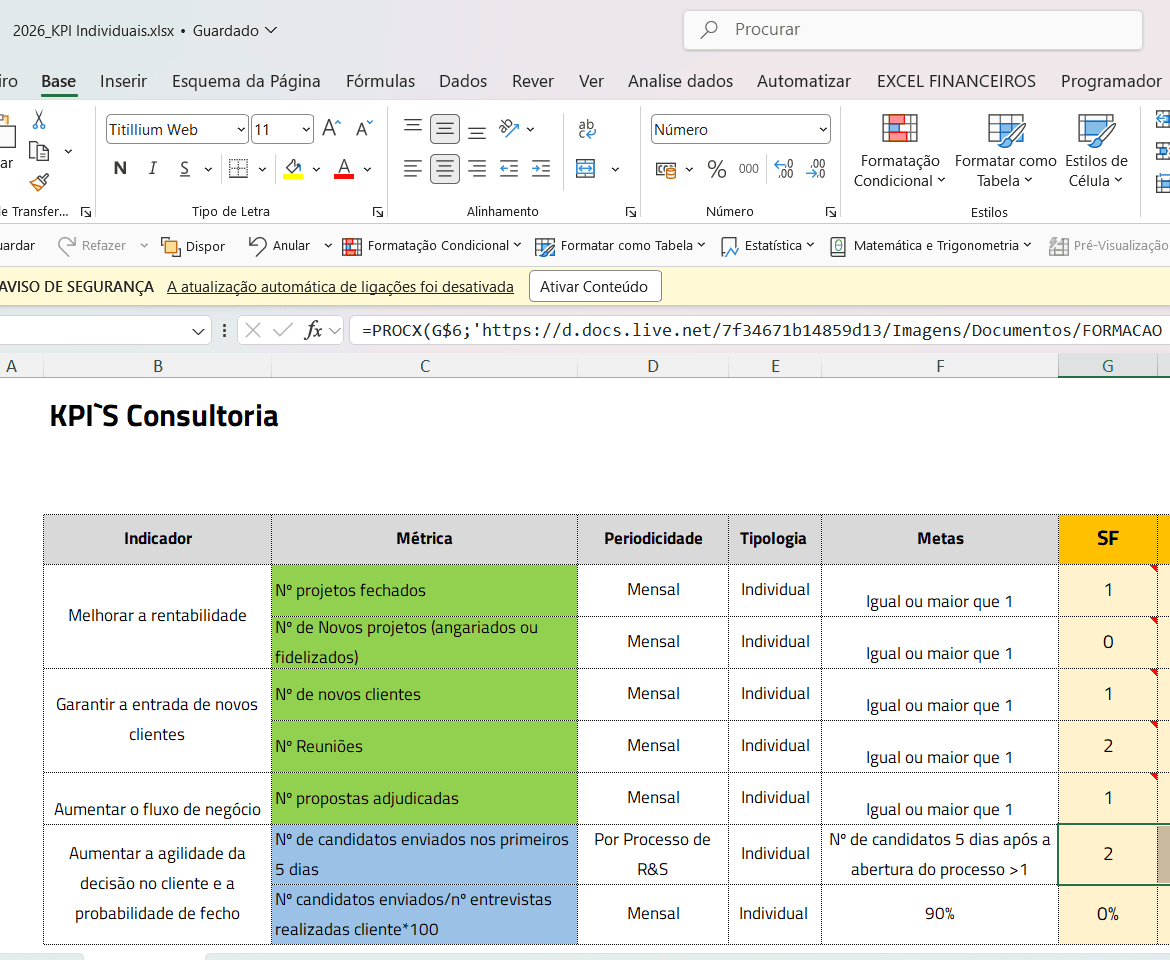Toggle middle vertical alignment
The width and height of the screenshot is (1170, 960).
pos(445,129)
